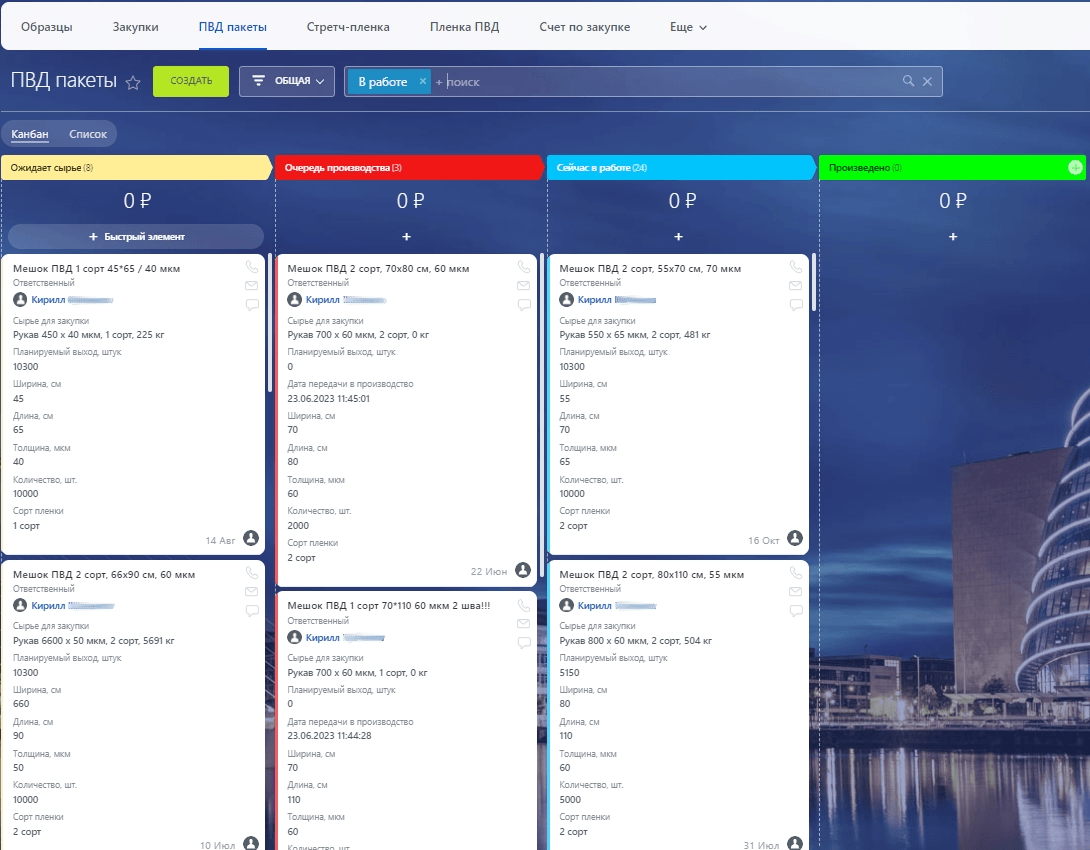Image resolution: width=1090 pixels, height=850 pixels.
Task: Click chat icon on card 'Мешок ПВД 1 сорт 70*110 60 мкм 2 шва!!!'
Action: tap(523, 642)
